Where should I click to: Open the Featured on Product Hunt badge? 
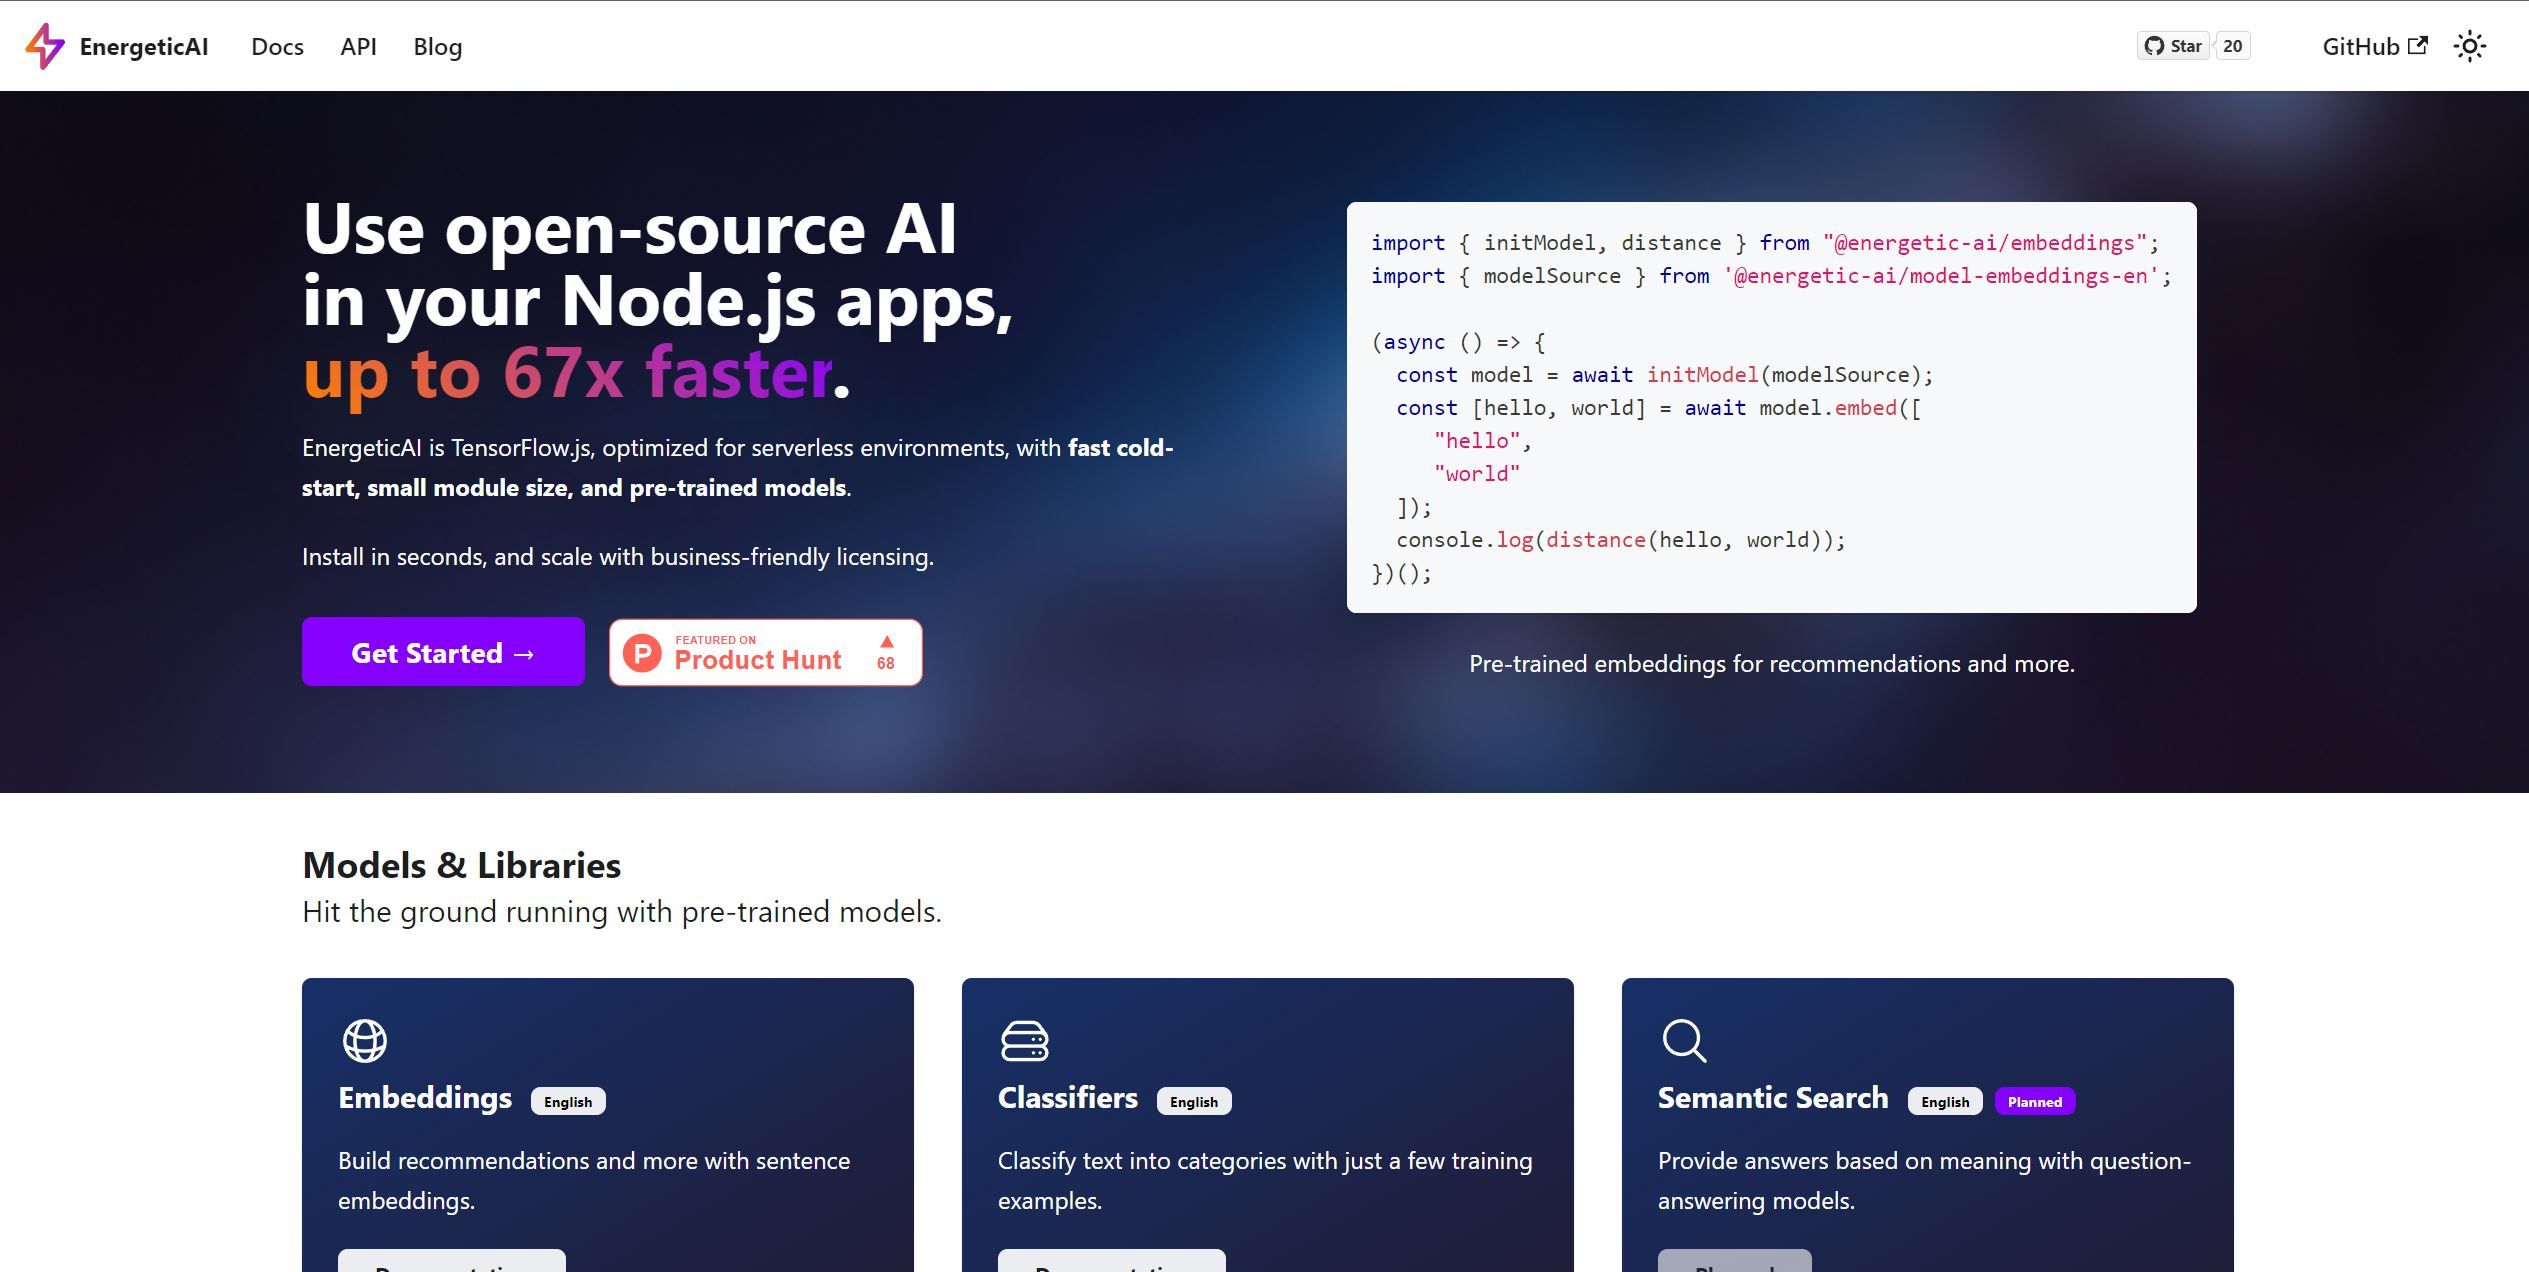click(765, 652)
